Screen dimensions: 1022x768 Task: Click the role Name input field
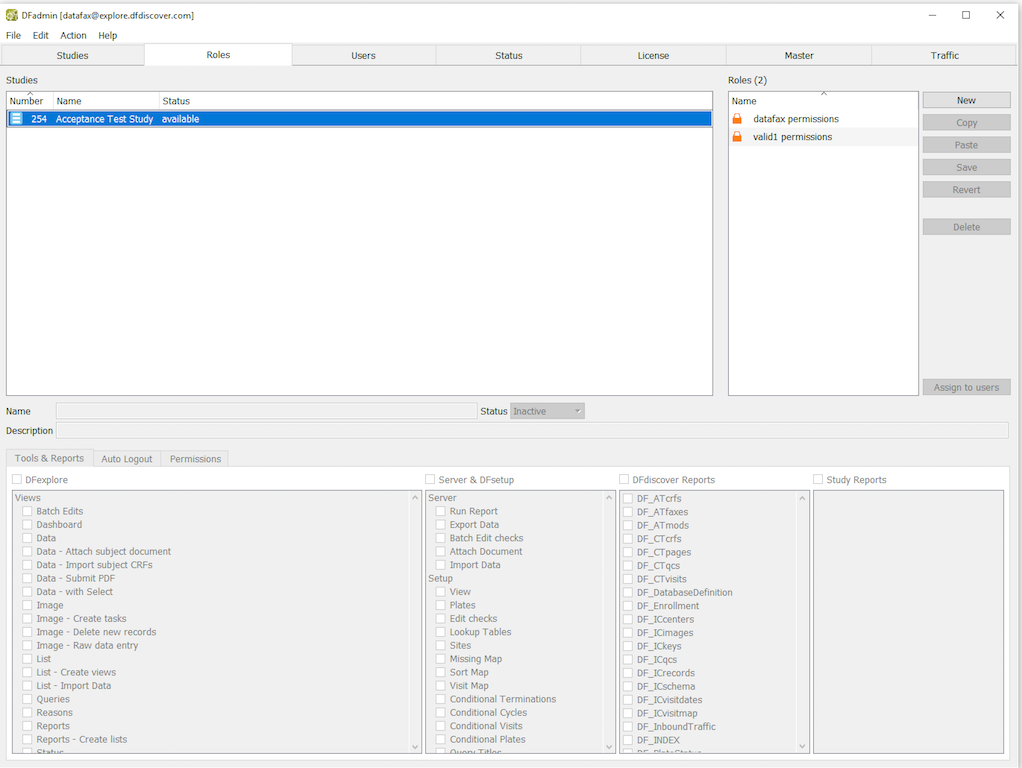tap(266, 411)
